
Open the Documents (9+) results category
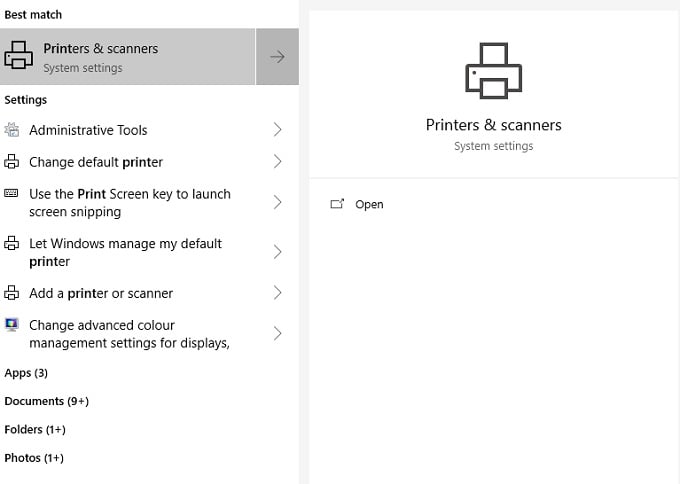point(46,401)
